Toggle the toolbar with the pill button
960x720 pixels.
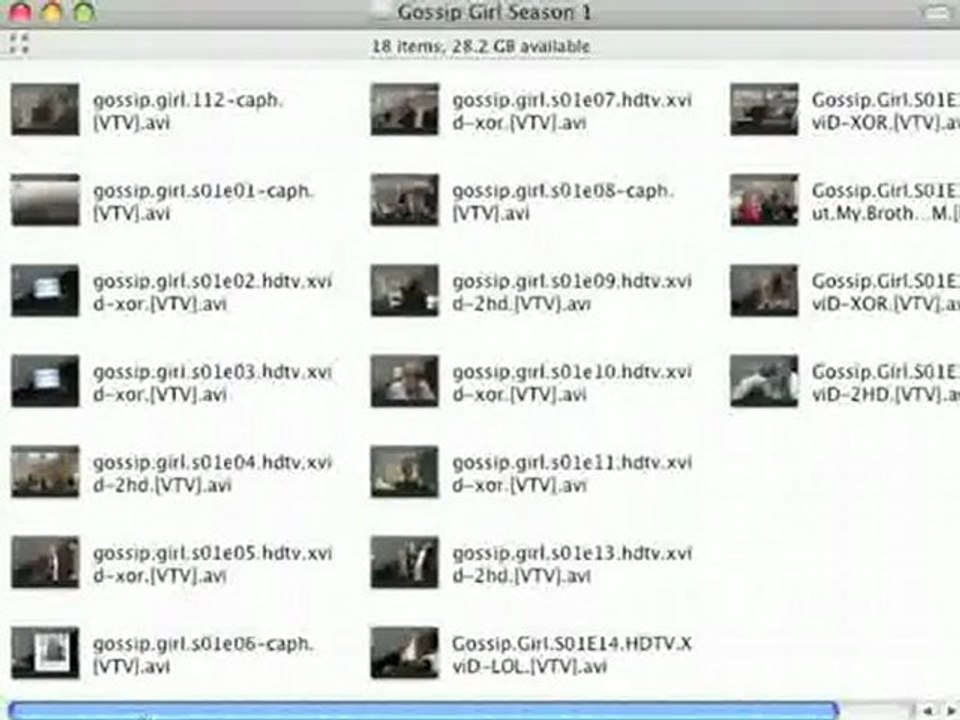937,12
